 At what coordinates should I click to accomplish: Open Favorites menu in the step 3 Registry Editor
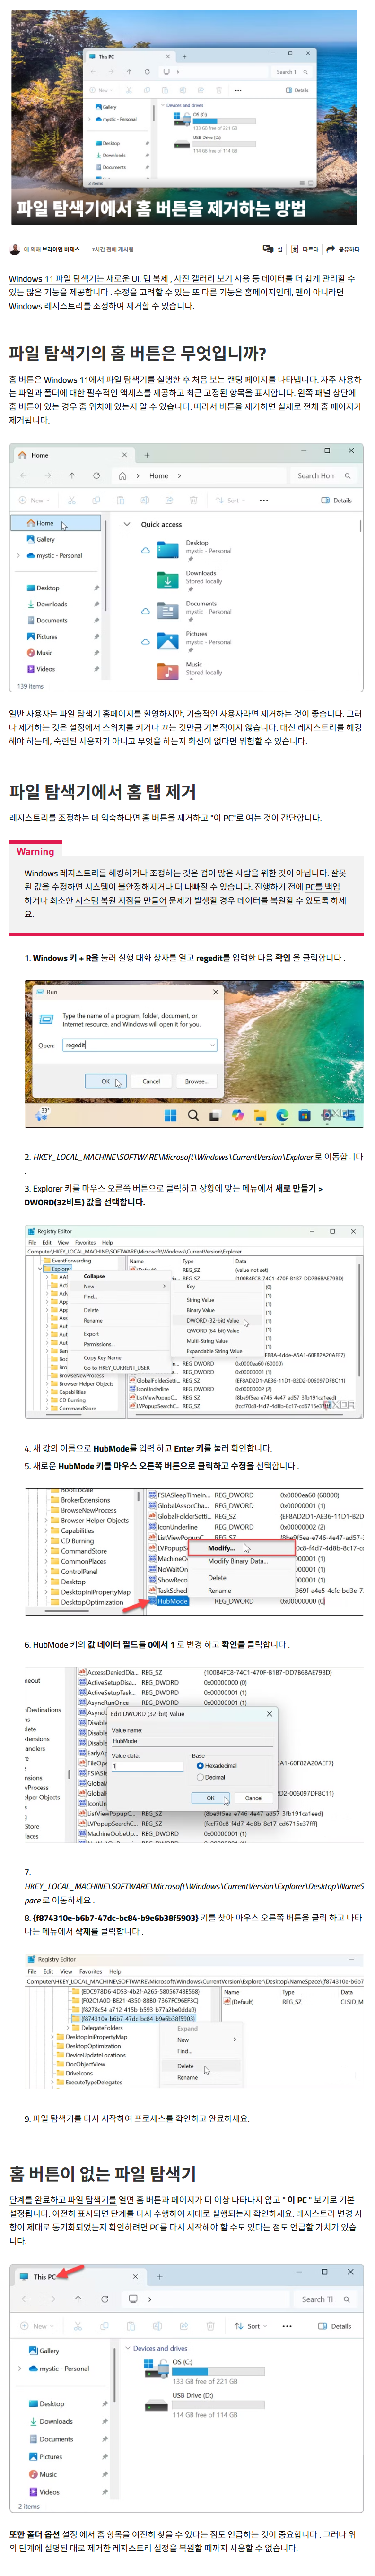pos(86,1243)
